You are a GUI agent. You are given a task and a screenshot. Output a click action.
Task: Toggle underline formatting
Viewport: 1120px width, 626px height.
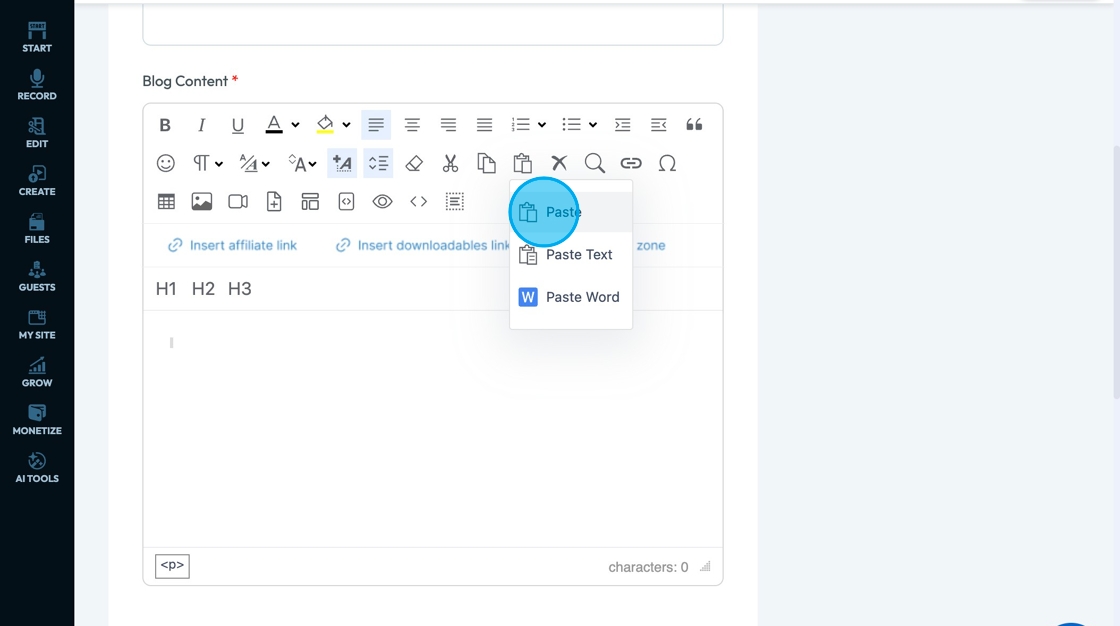pyautogui.click(x=238, y=125)
